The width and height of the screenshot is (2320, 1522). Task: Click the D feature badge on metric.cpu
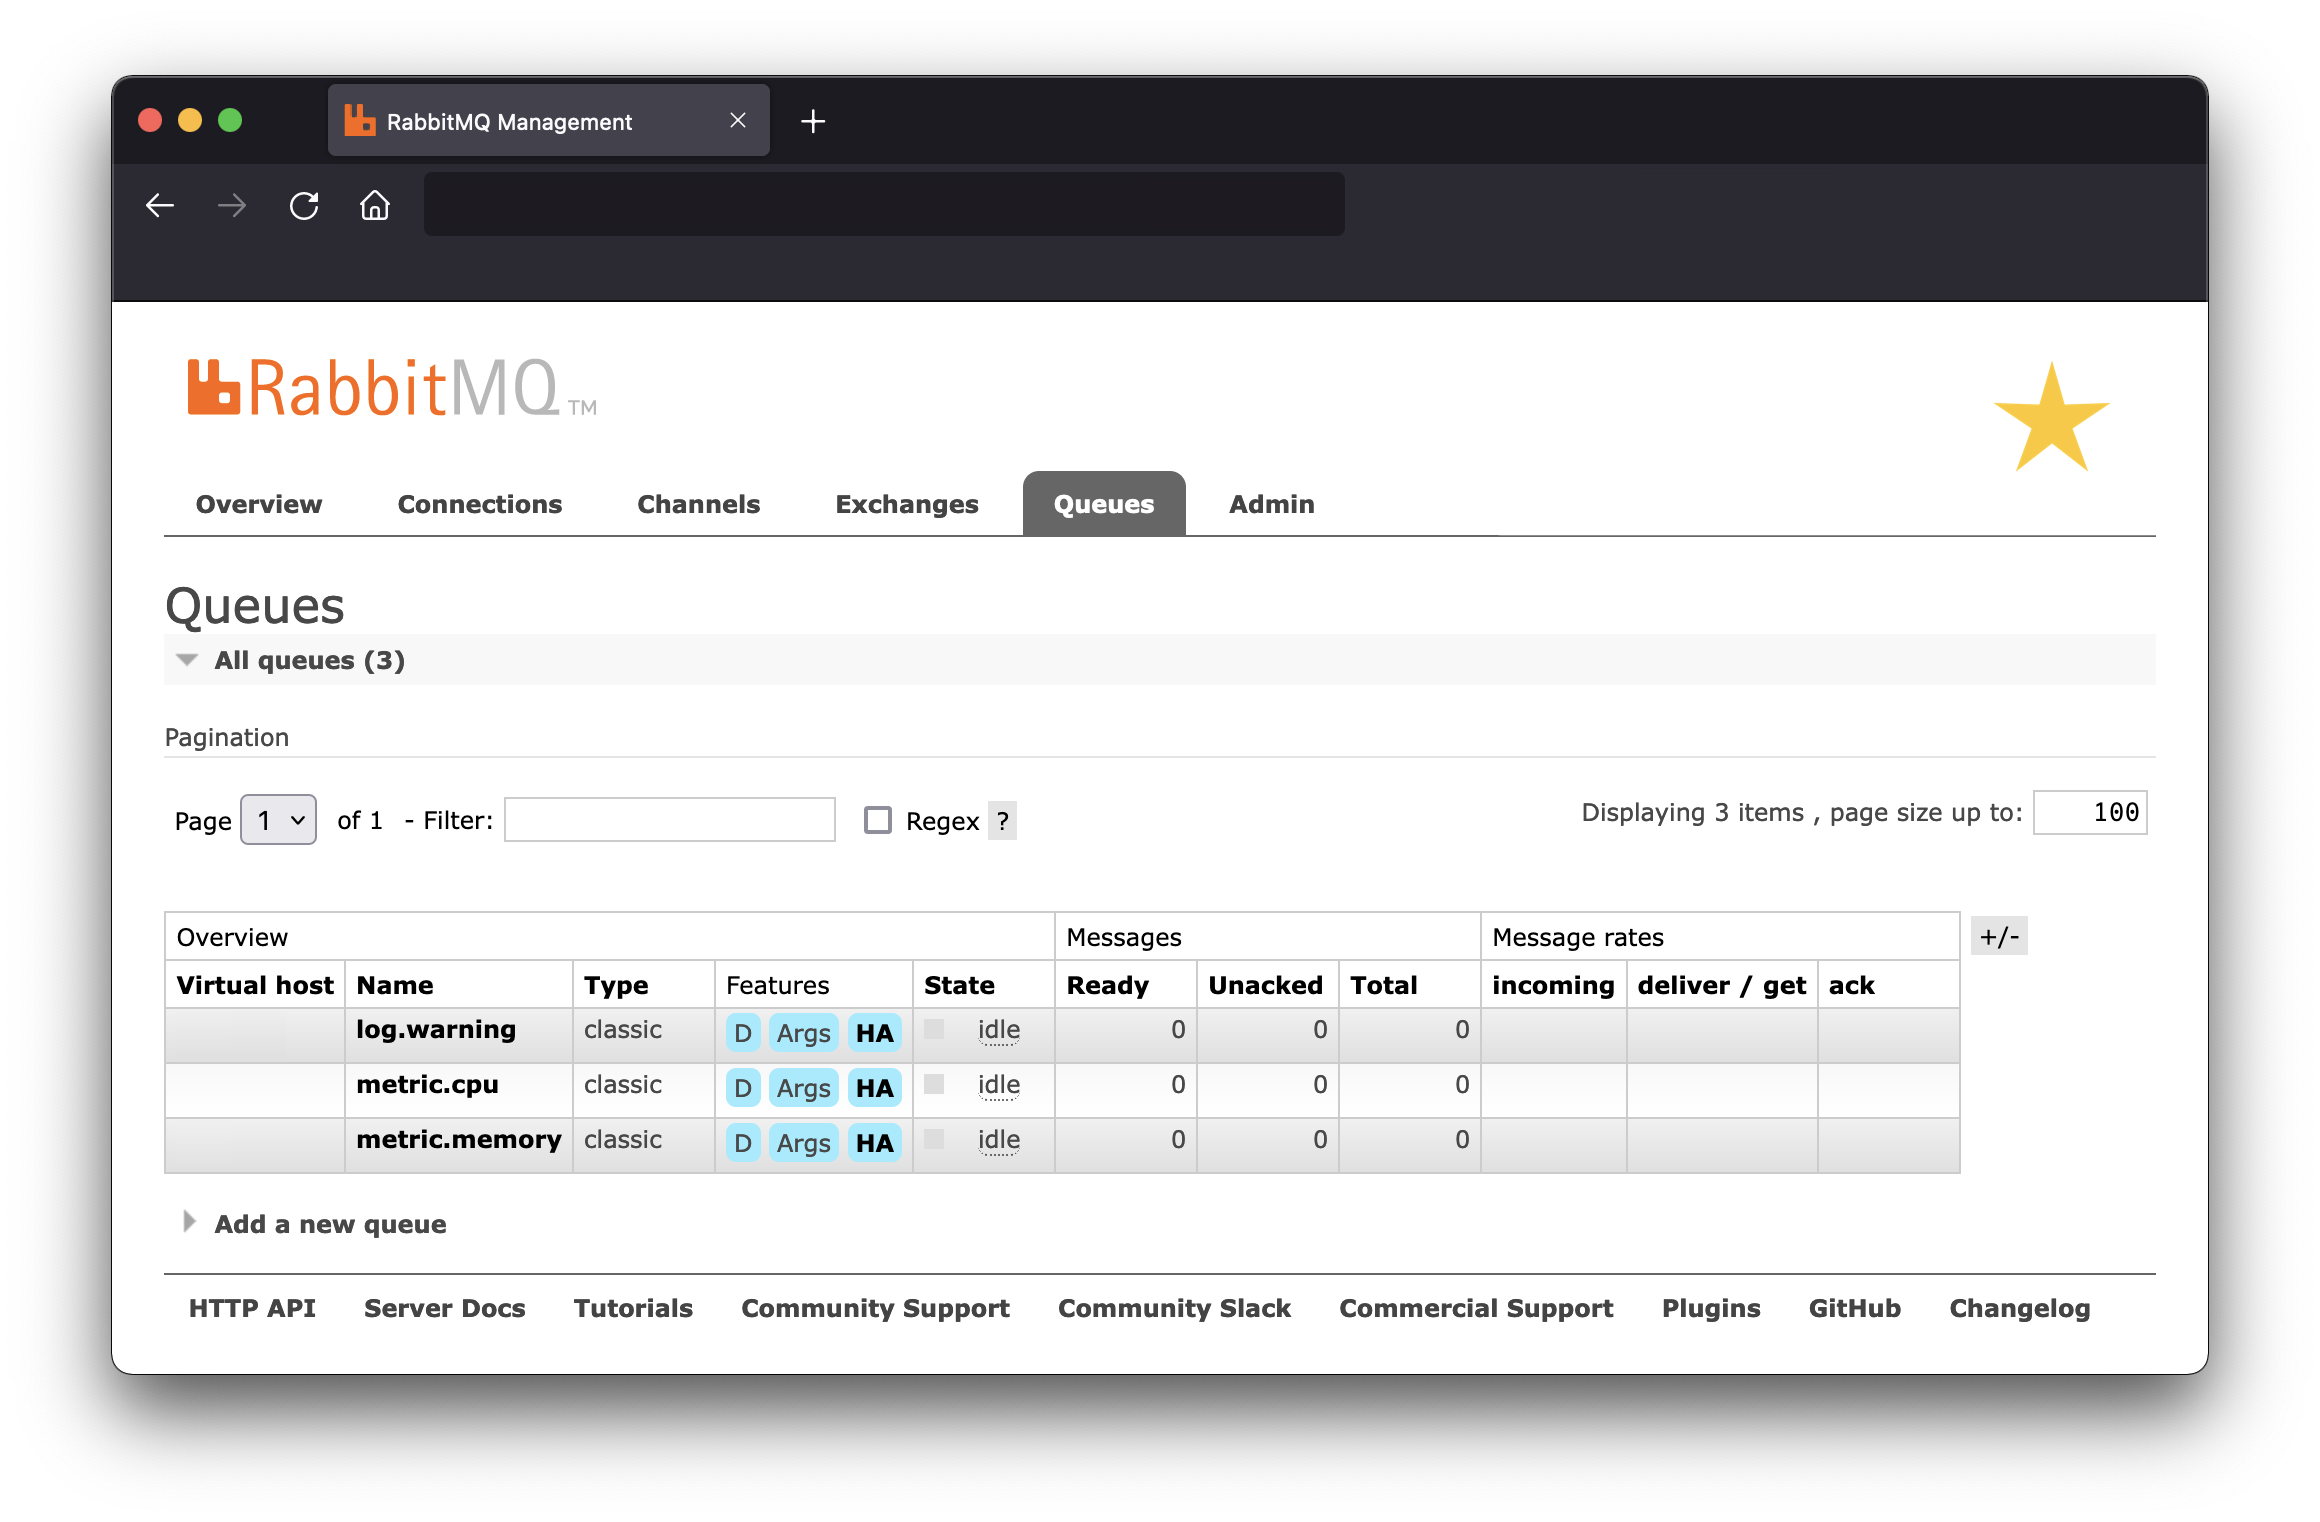(x=740, y=1085)
